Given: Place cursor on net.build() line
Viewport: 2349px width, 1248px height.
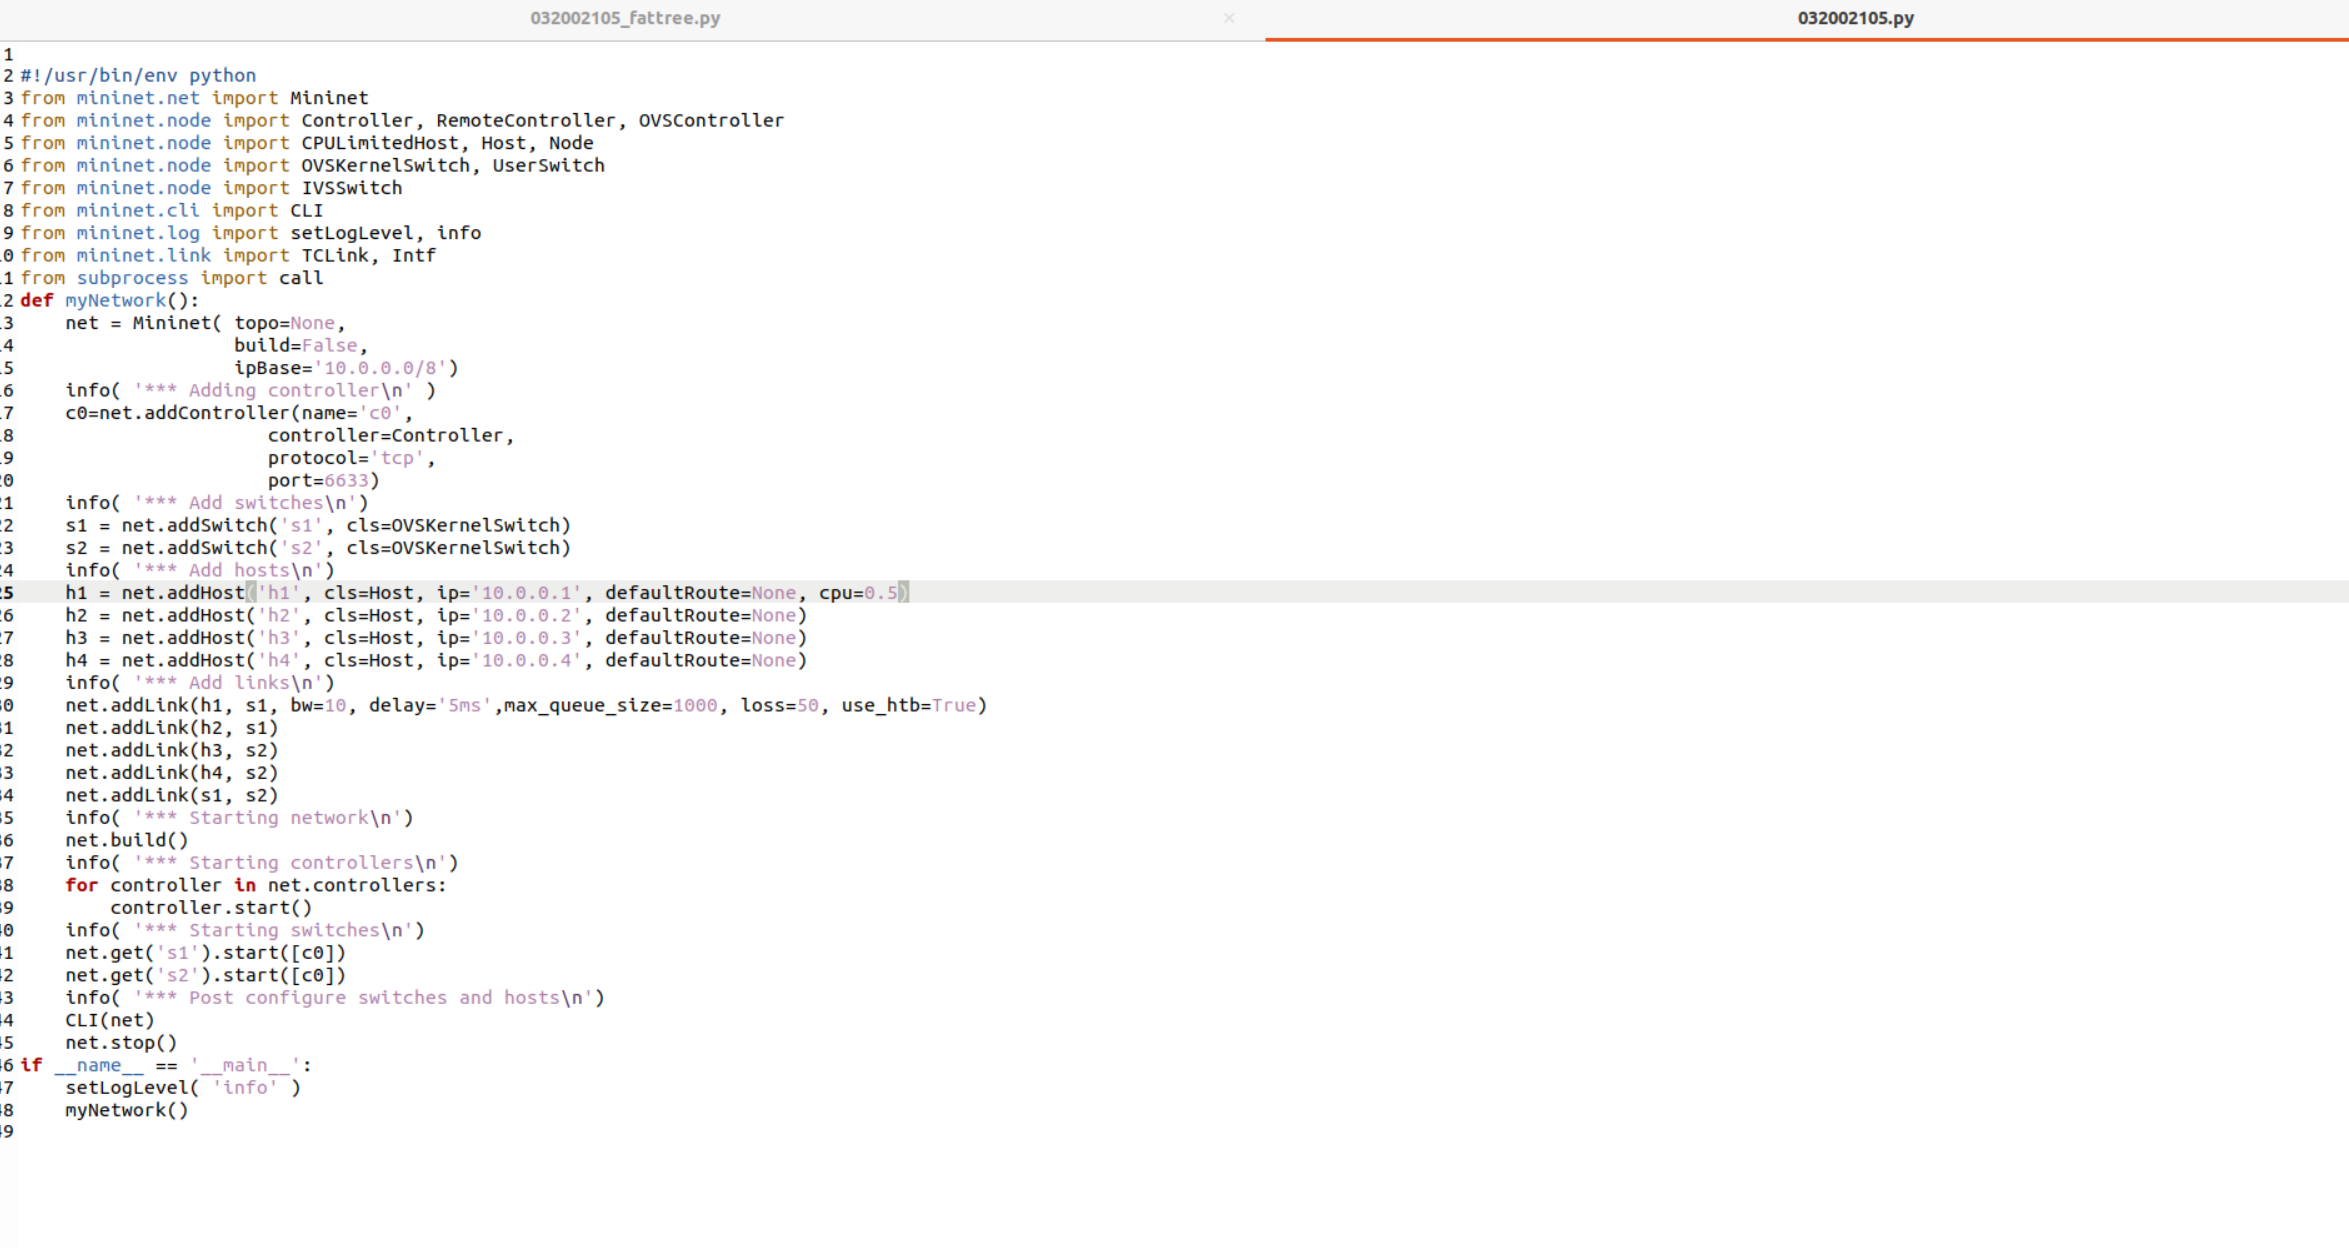Looking at the screenshot, I should point(127,840).
